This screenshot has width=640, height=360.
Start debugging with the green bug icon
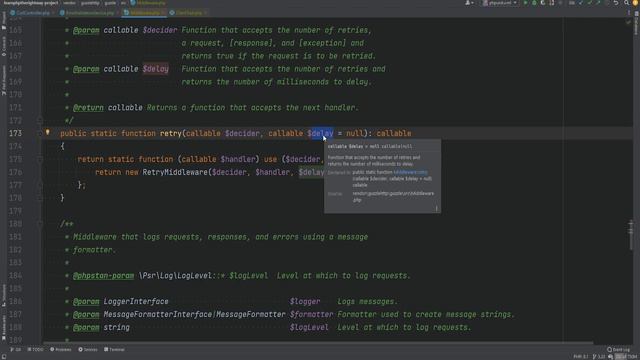(534, 3)
